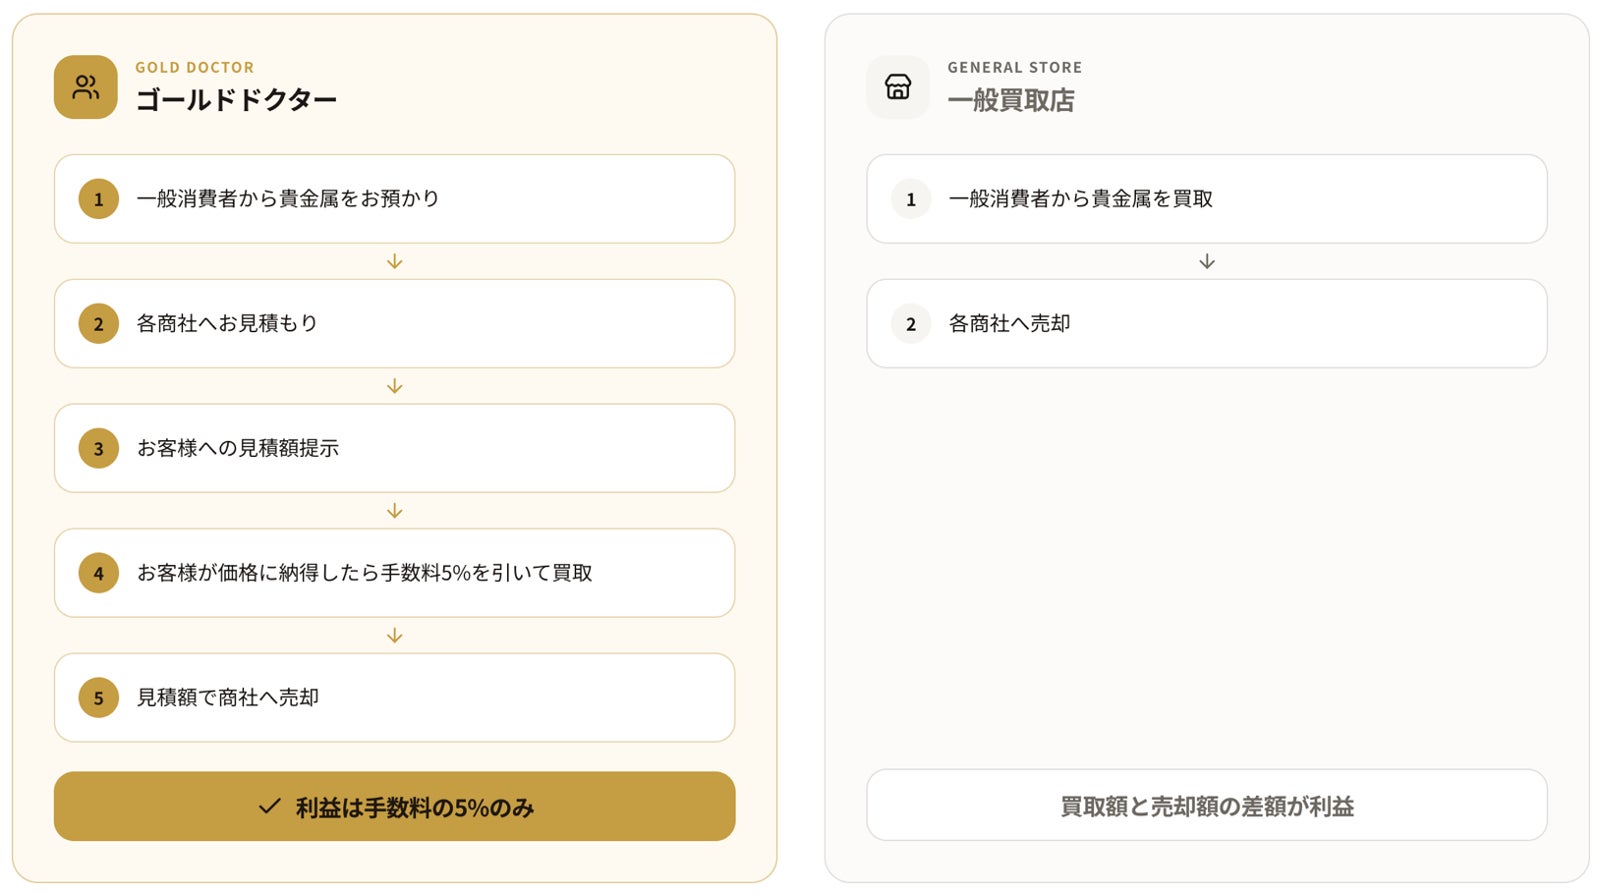The width and height of the screenshot is (1604, 895).
Task: Click the gray arrow between General Store steps
Action: 1207,261
